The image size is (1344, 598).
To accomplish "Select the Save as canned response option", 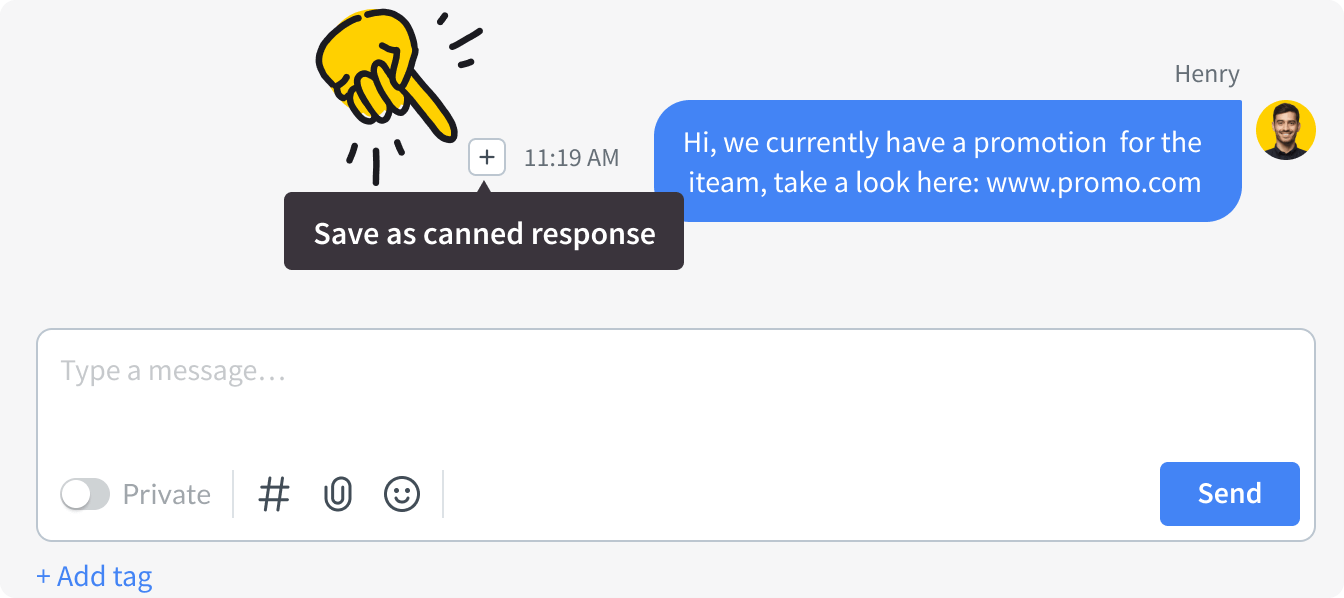I will coord(484,233).
